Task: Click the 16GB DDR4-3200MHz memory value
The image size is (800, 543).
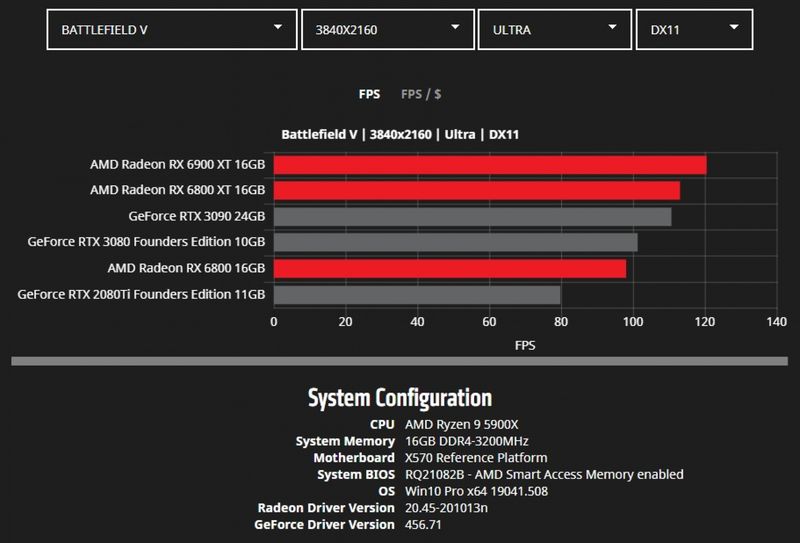Action: 467,441
